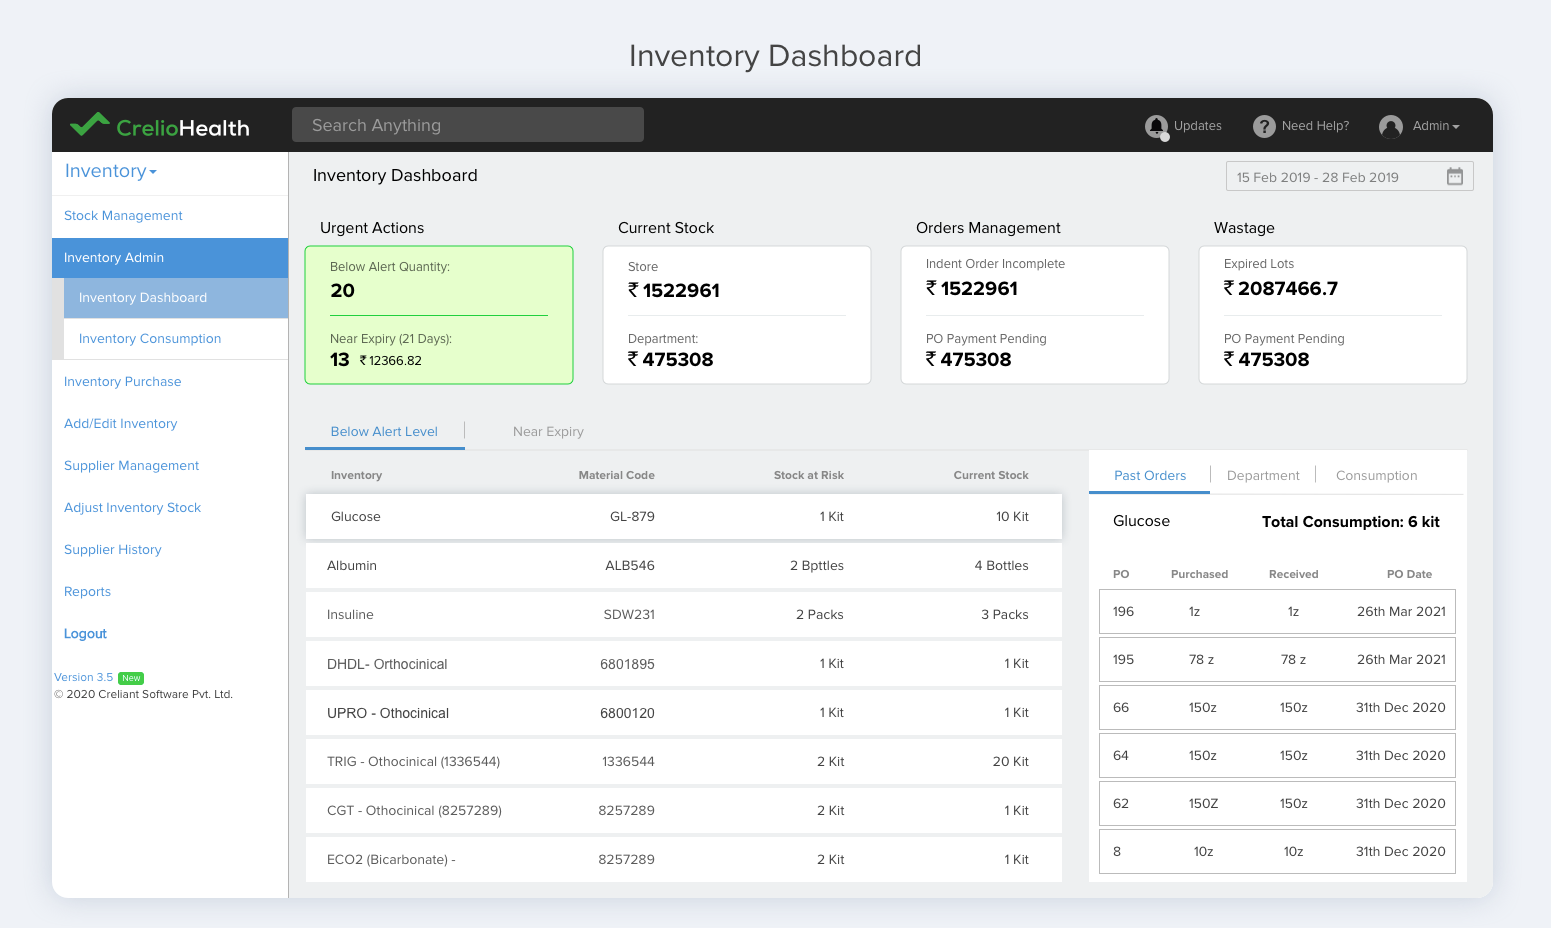Screen dimensions: 1551x928
Task: Switch to the Consumption tab
Action: click(x=1377, y=475)
